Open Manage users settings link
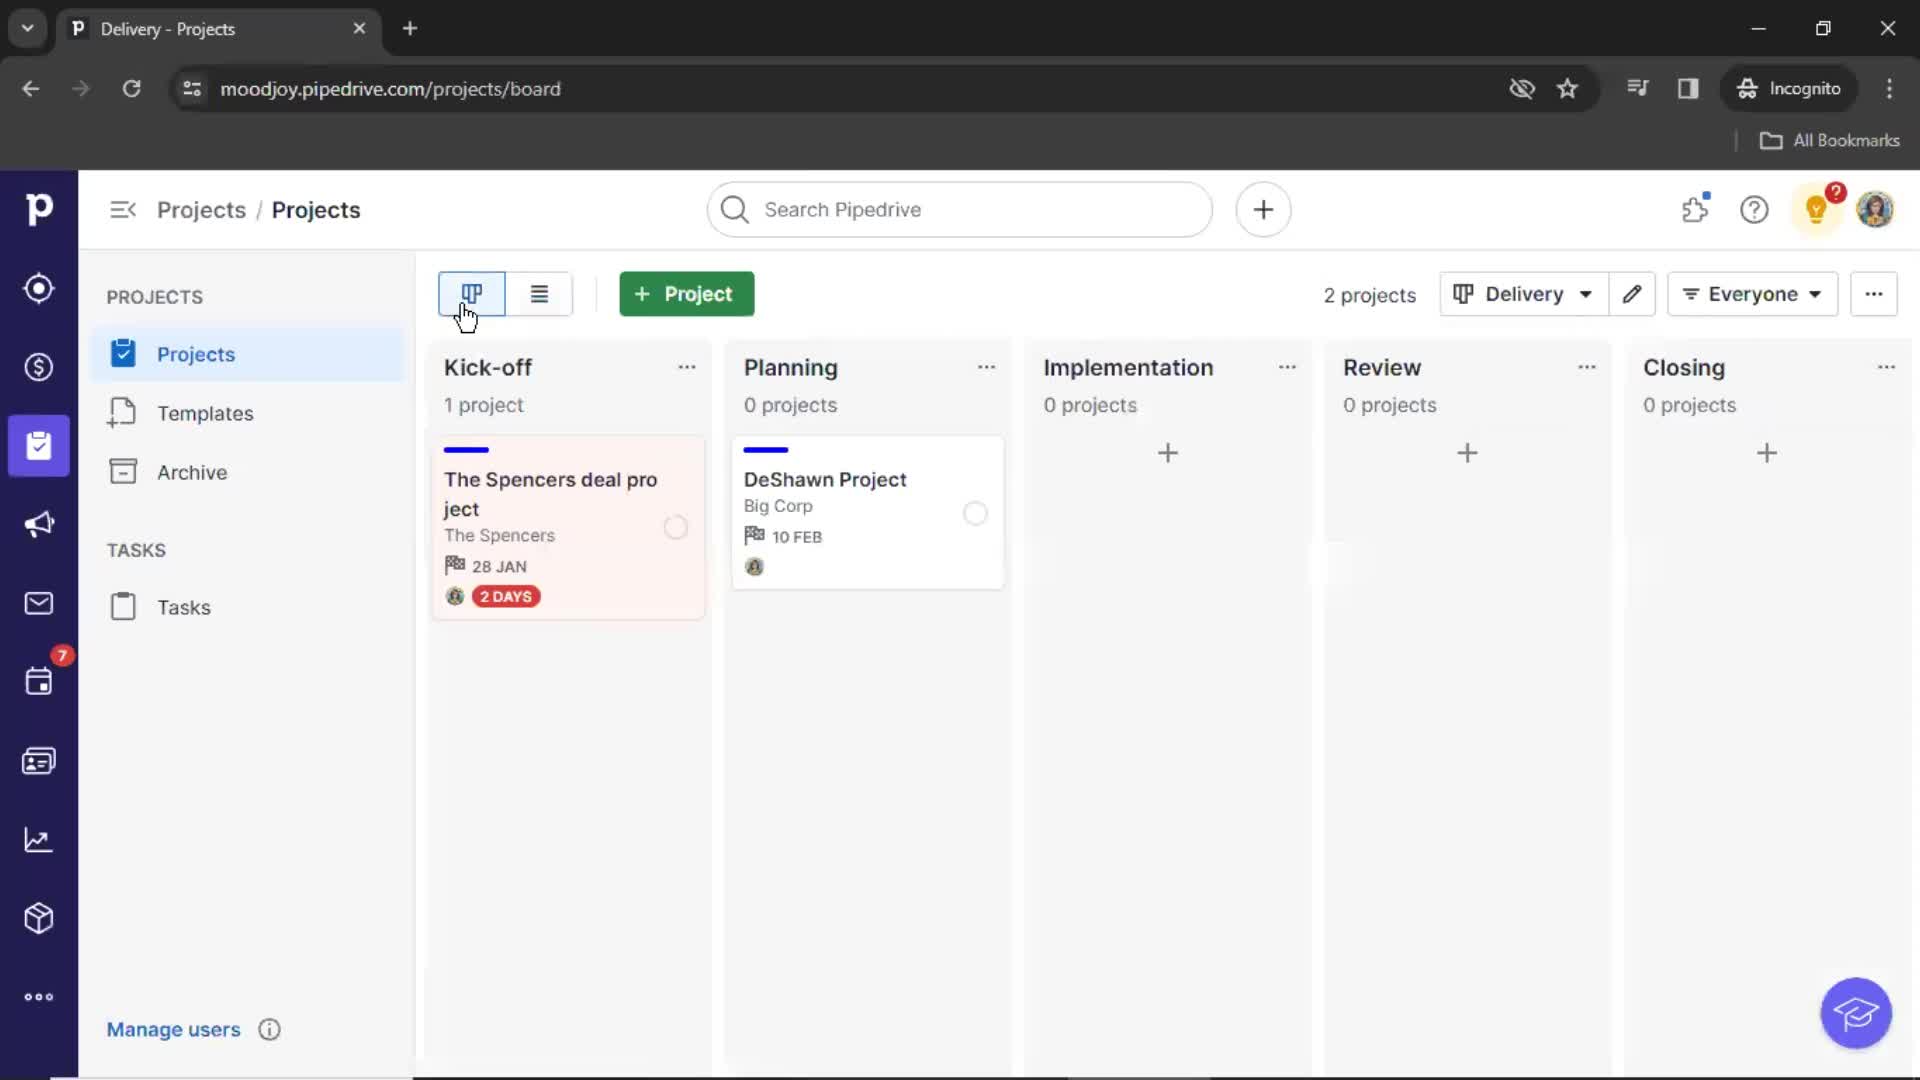The image size is (1920, 1080). [173, 1029]
